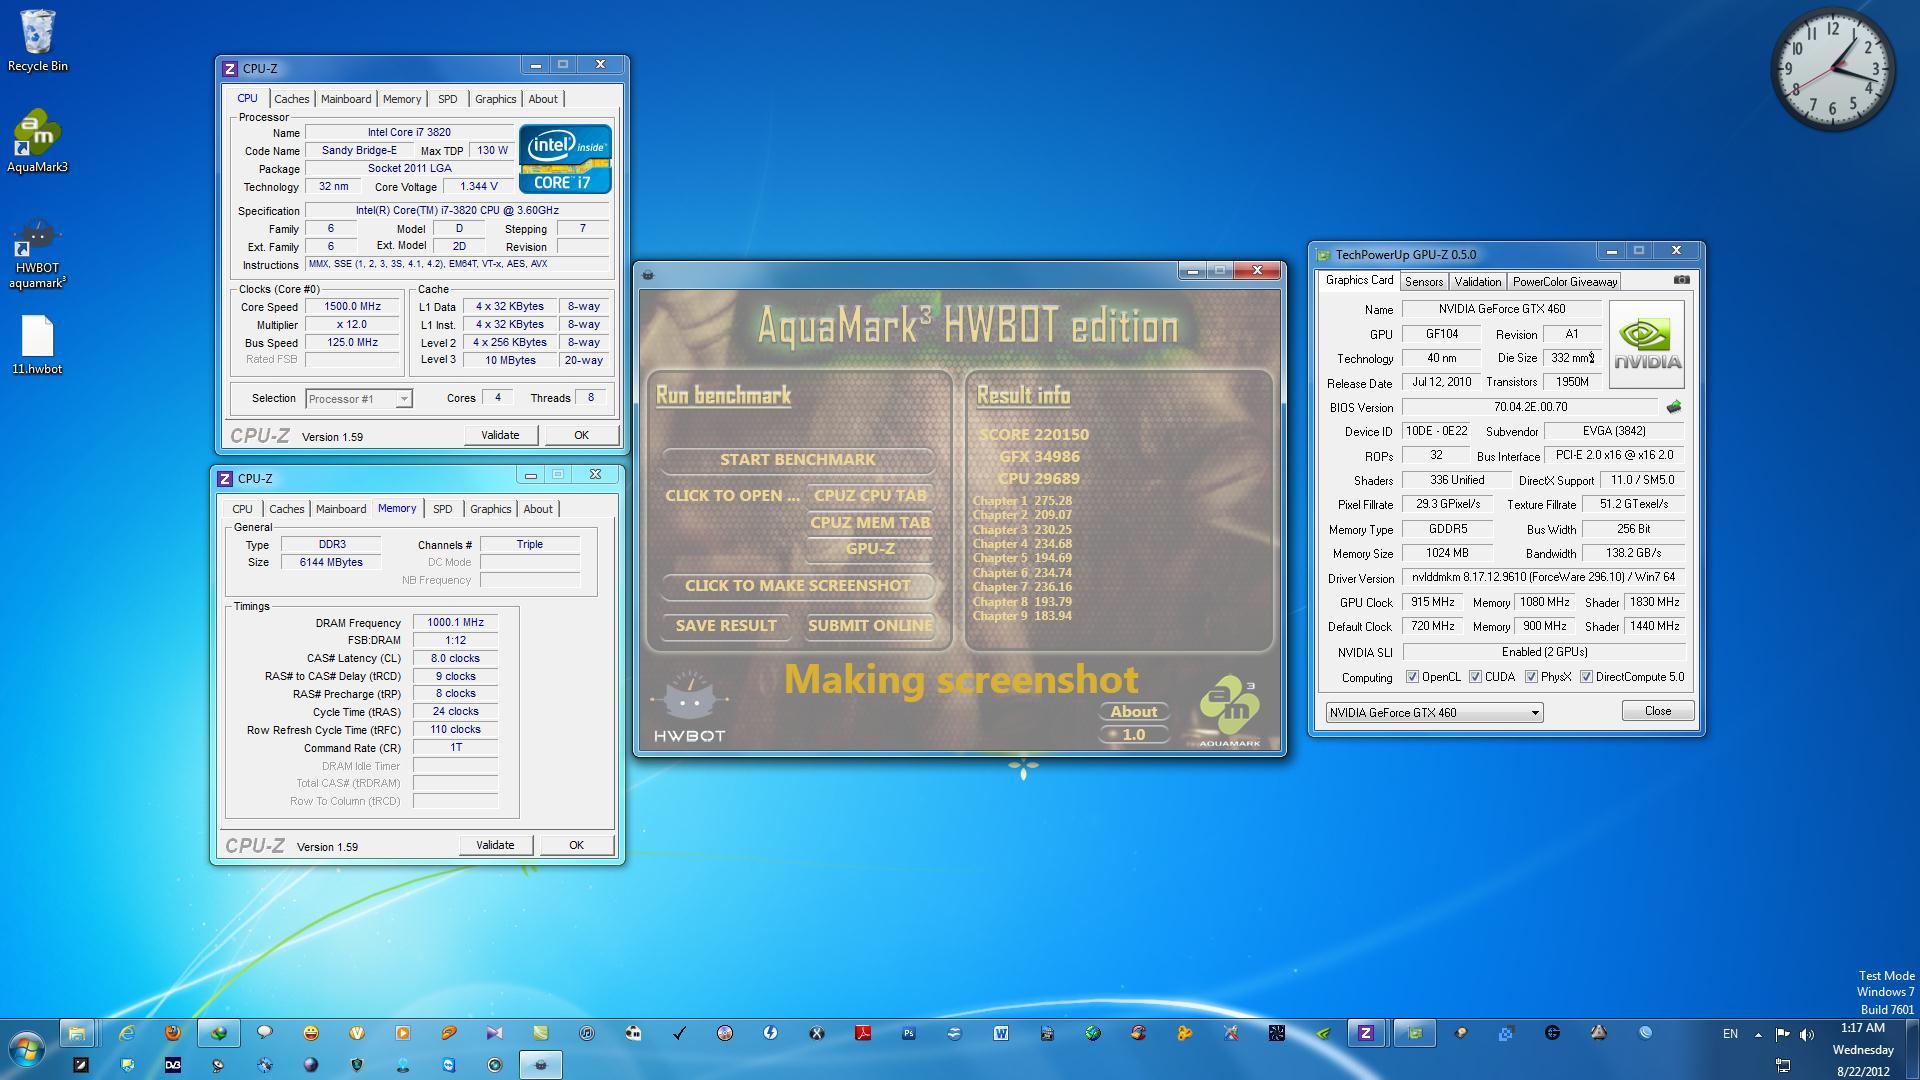The image size is (1920, 1080).
Task: Switch to Caches tab in top CPU-Z
Action: click(x=291, y=99)
